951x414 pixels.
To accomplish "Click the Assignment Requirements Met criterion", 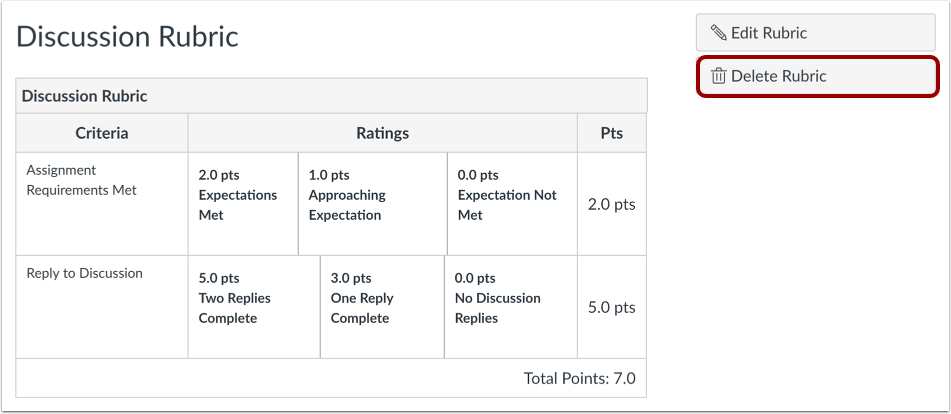I will 81,180.
